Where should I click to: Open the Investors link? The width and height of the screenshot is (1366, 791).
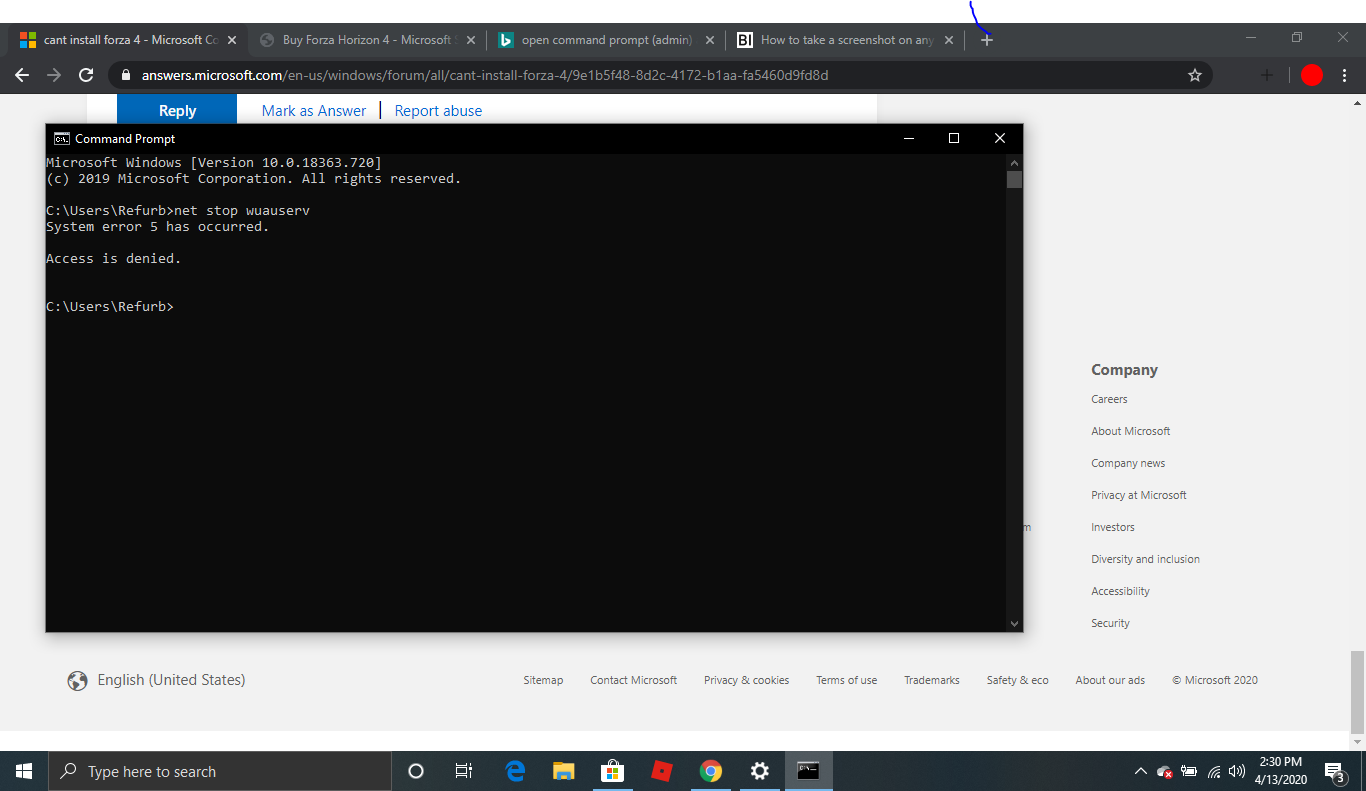(1113, 527)
